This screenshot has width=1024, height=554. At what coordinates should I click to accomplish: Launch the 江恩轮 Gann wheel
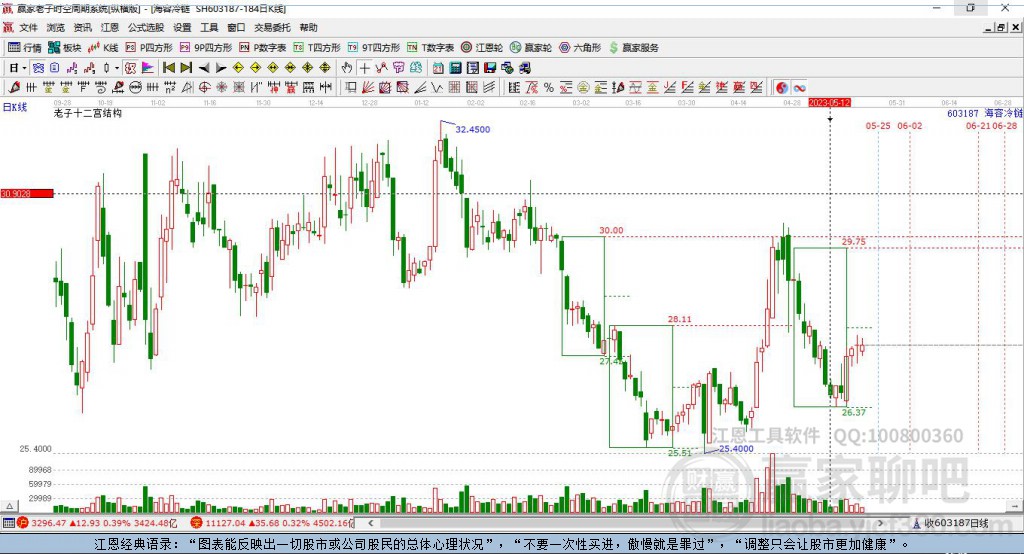482,47
